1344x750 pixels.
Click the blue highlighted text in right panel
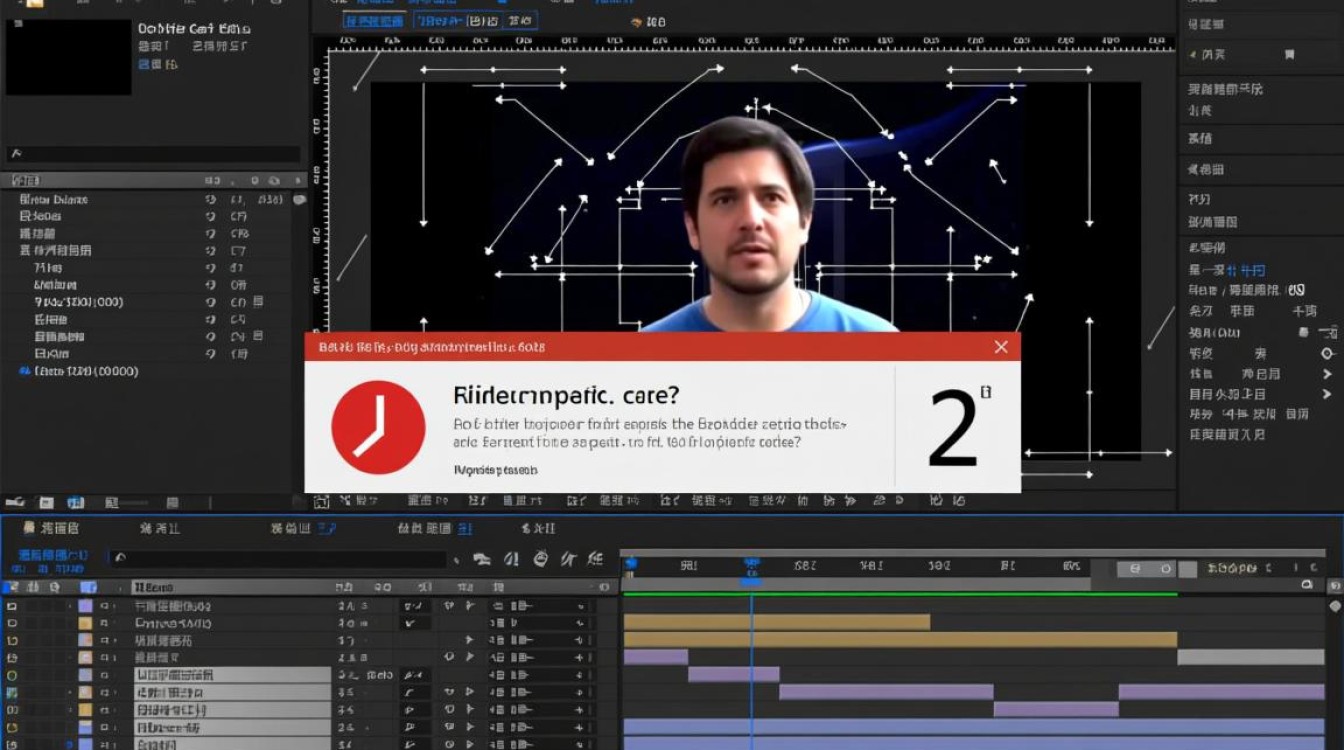[1246, 270]
